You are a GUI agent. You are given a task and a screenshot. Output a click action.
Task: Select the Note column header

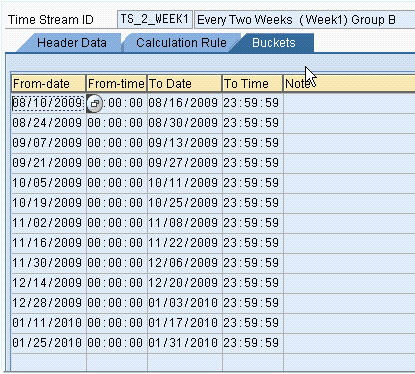[349, 83]
